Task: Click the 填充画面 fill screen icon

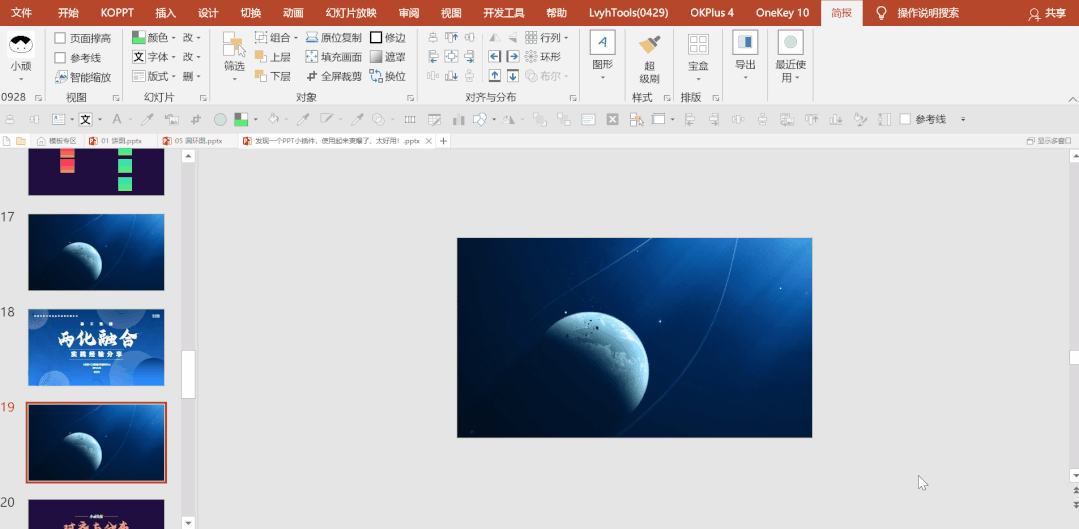Action: point(334,57)
